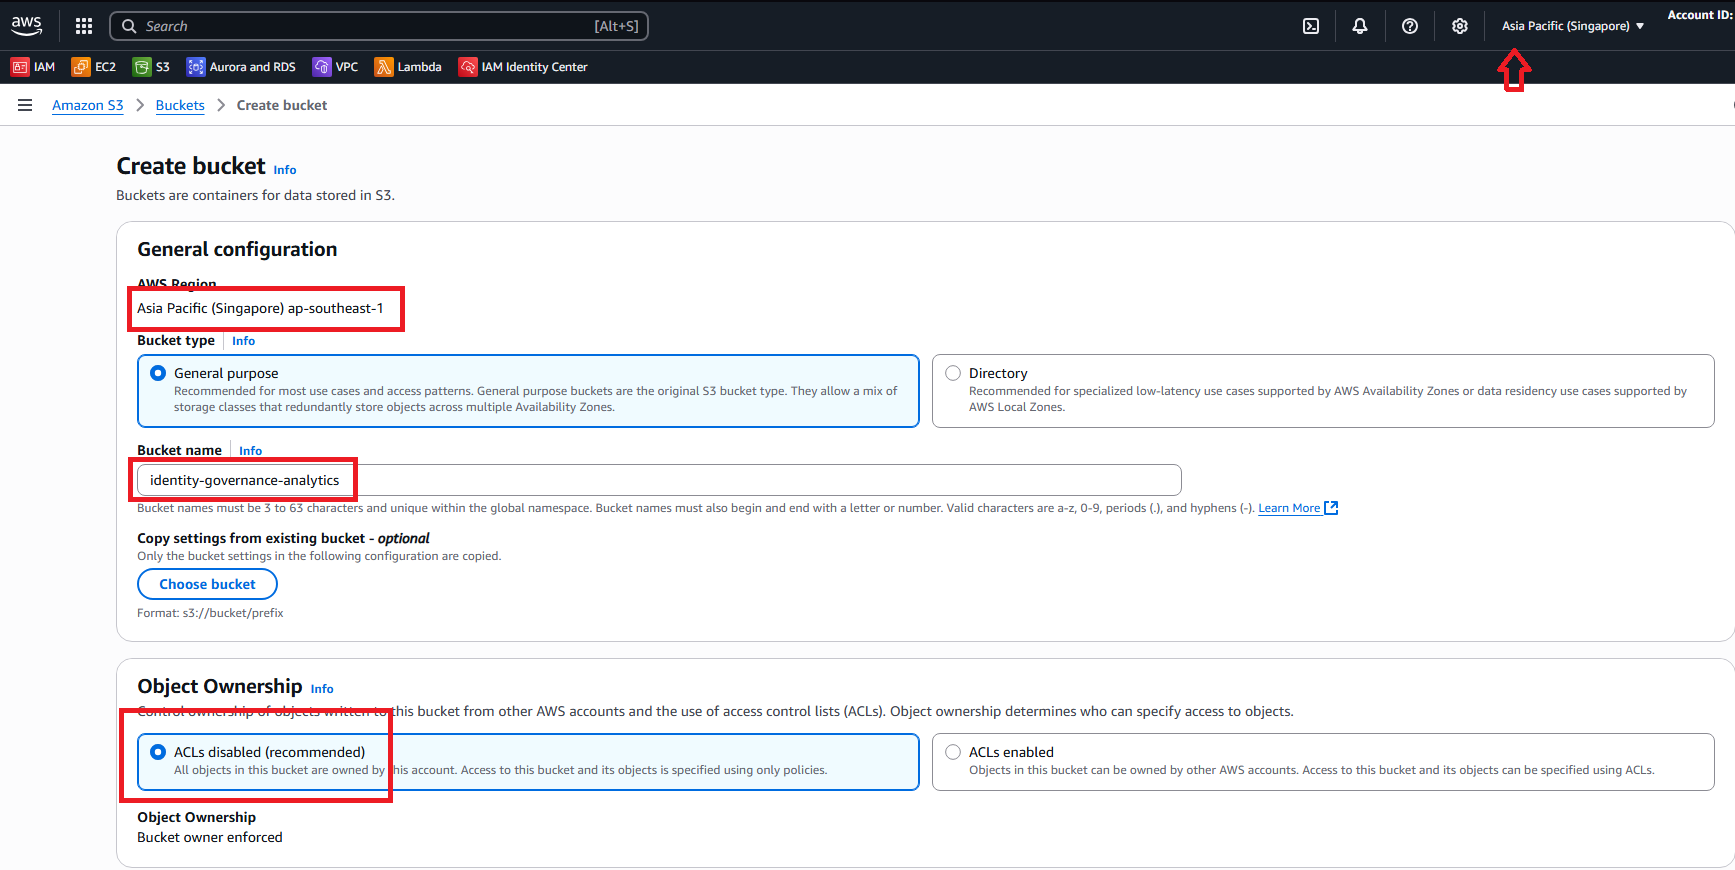Click the 'Create bucket' breadcrumb text
The image size is (1735, 870).
tap(282, 105)
